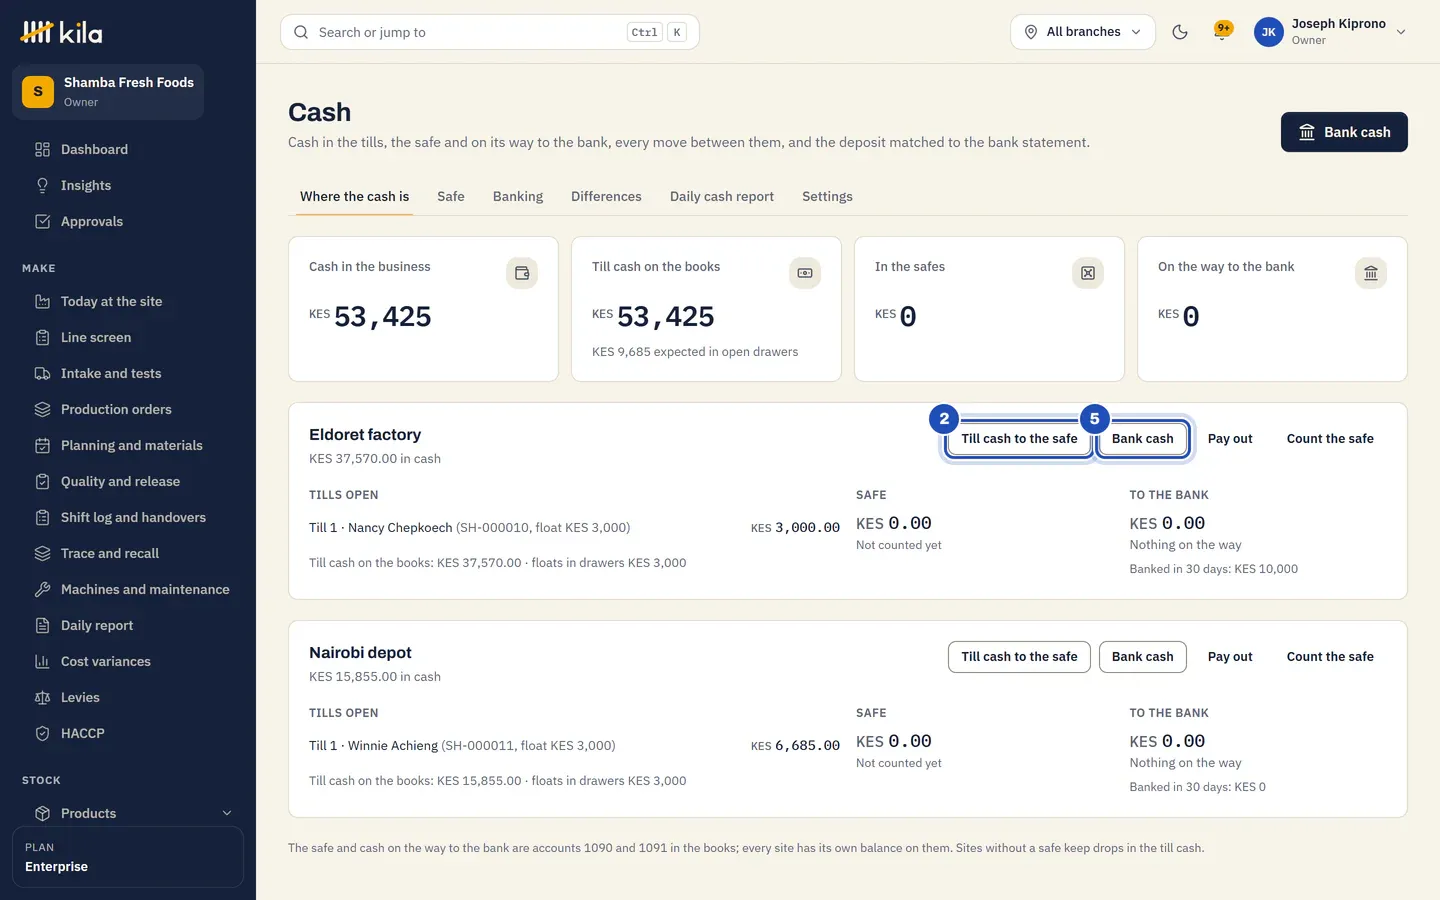Image resolution: width=1440 pixels, height=900 pixels.
Task: Click Pay out for Eldoret factory
Action: 1230,439
